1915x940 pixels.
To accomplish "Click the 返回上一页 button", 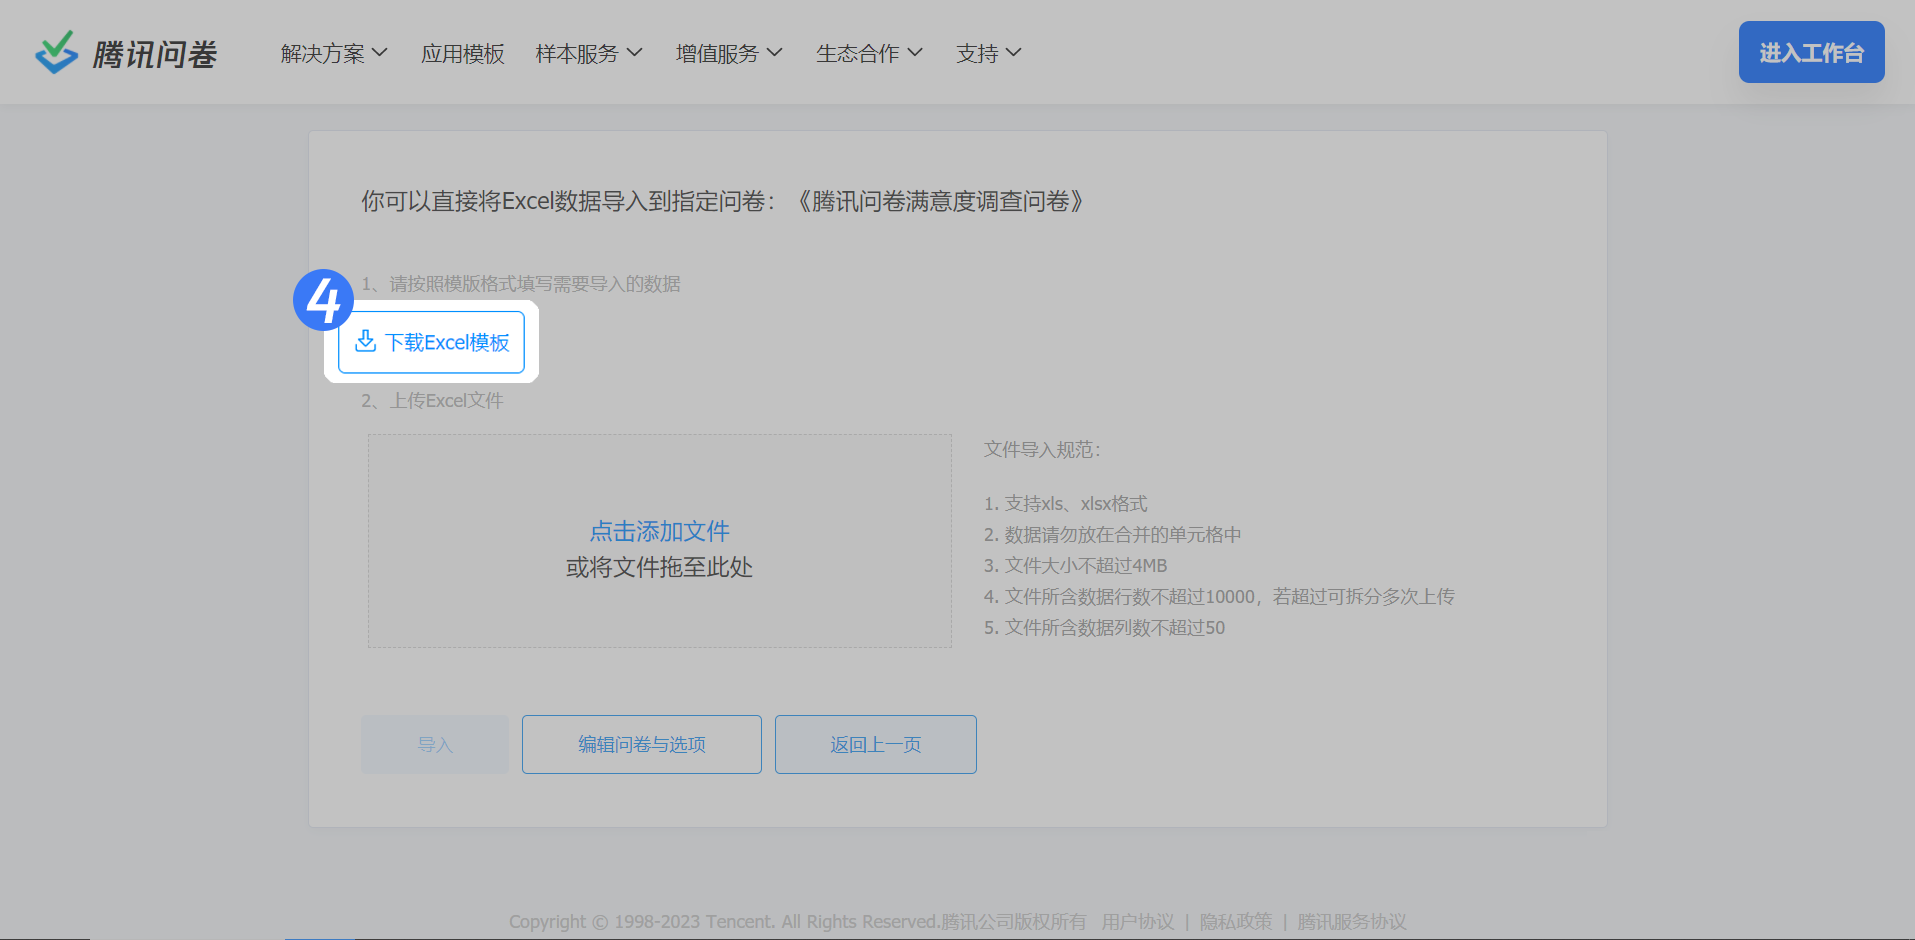I will [875, 744].
